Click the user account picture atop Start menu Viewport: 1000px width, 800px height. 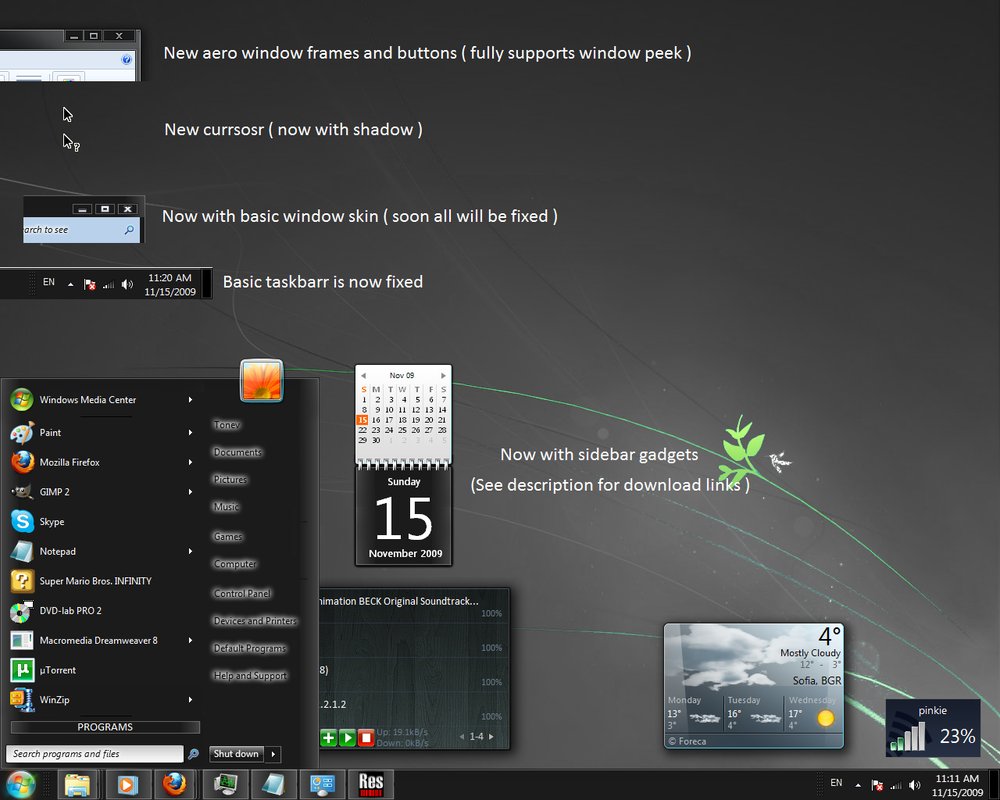click(x=261, y=381)
